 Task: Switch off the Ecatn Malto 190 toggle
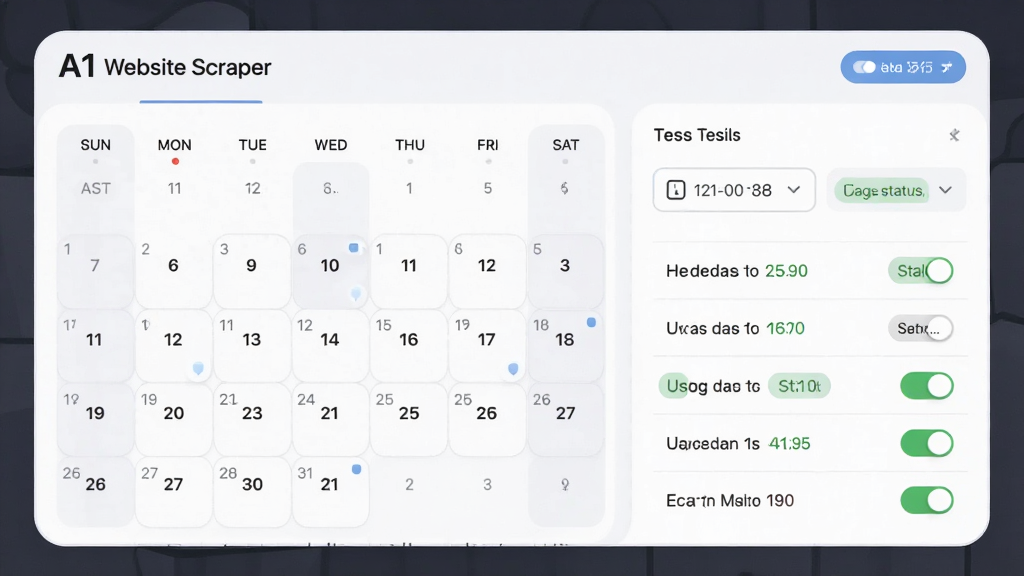click(927, 501)
